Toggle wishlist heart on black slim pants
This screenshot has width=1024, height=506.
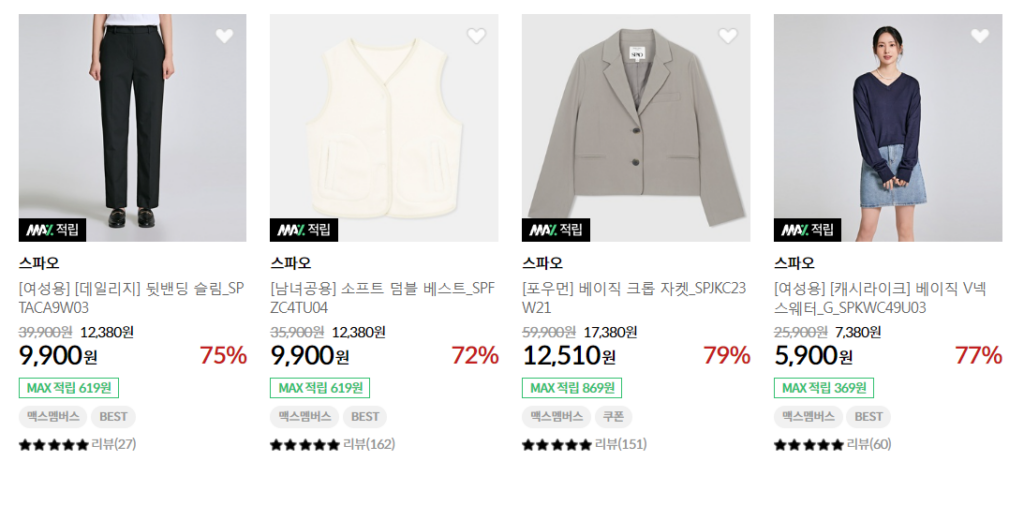224,36
